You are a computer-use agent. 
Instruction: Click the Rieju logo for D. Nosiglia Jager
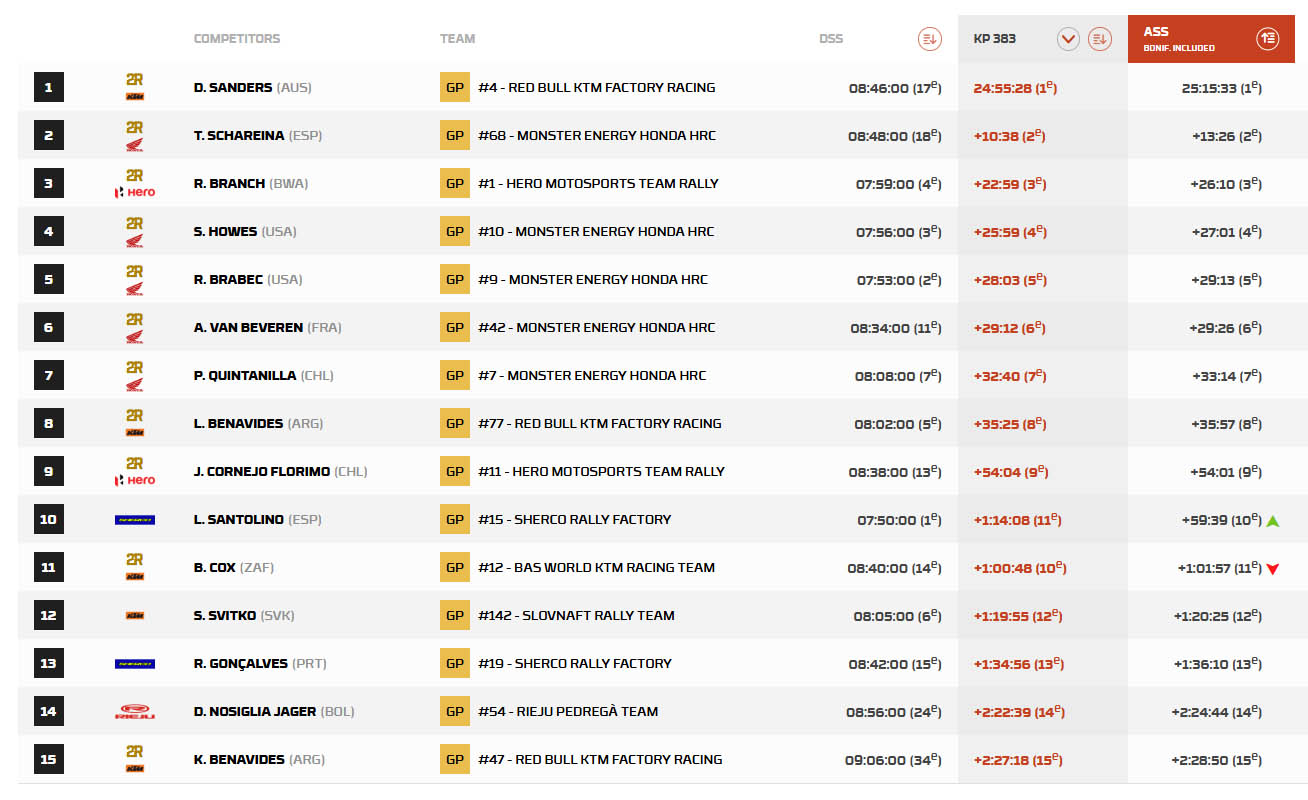pos(135,712)
